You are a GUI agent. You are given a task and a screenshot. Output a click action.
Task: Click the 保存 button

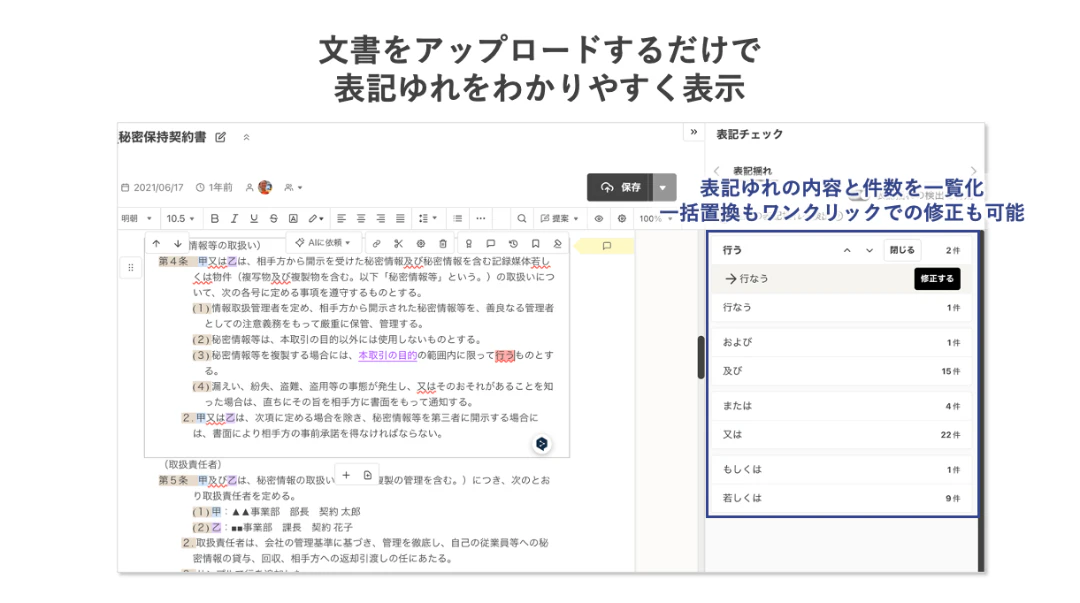point(621,187)
